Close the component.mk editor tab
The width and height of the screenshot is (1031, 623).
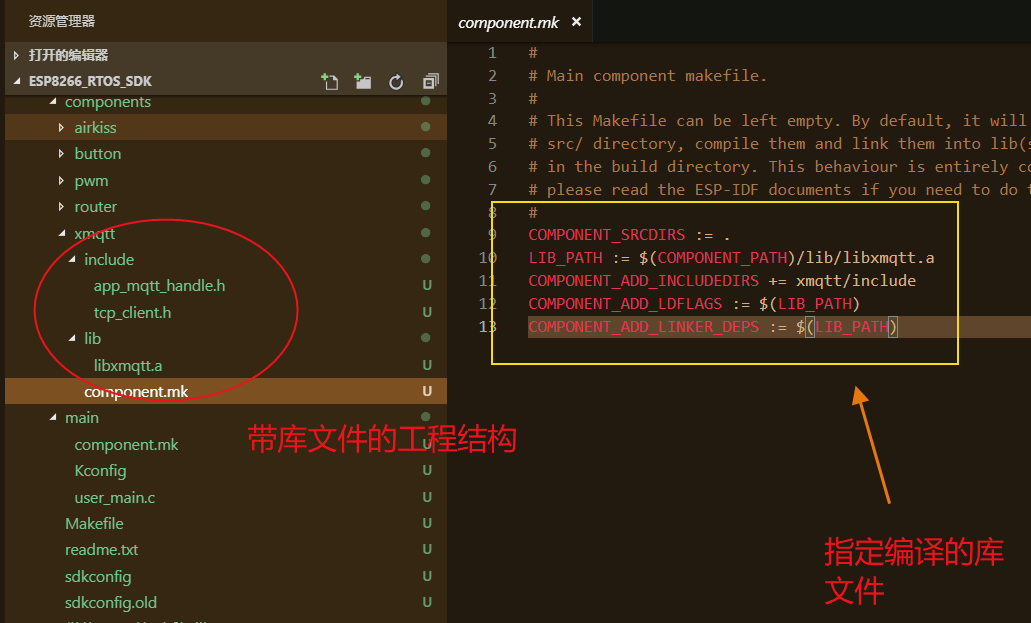tap(577, 22)
